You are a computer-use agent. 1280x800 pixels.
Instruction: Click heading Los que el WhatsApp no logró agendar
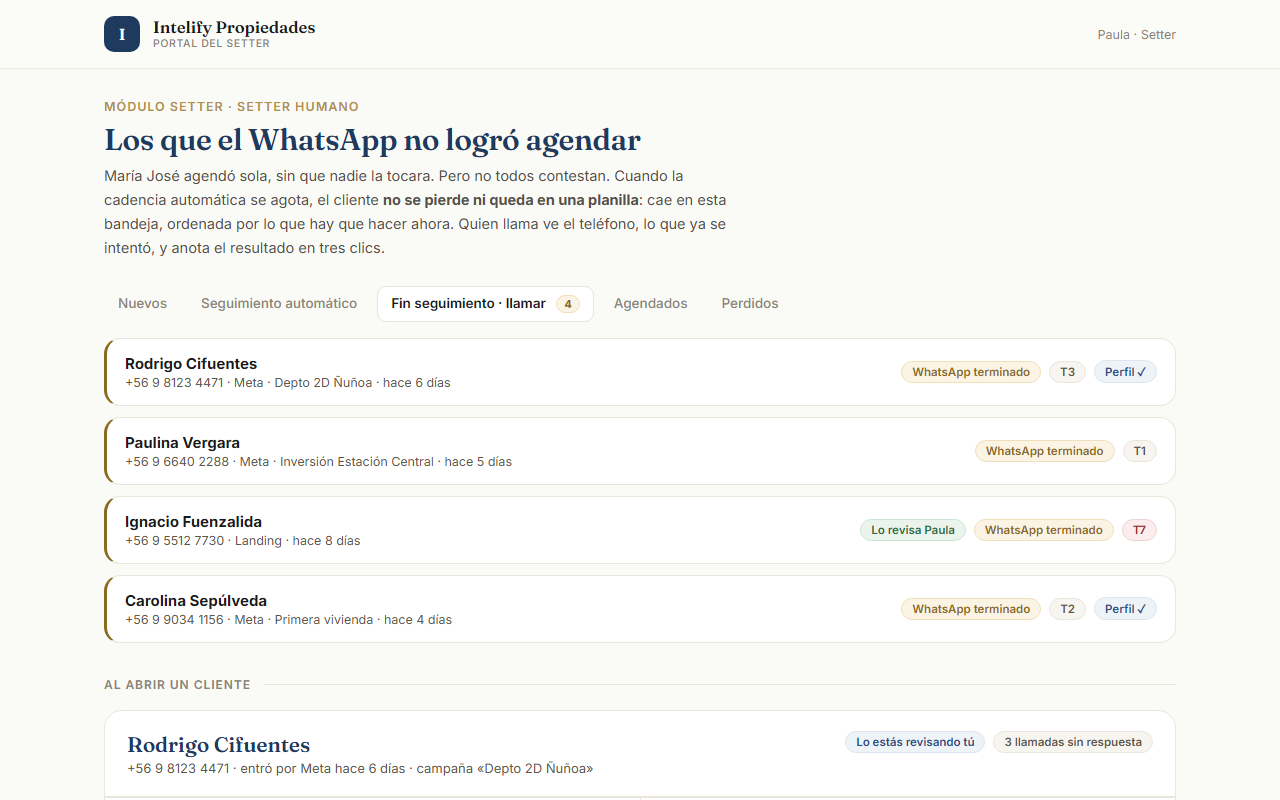pyautogui.click(x=372, y=140)
